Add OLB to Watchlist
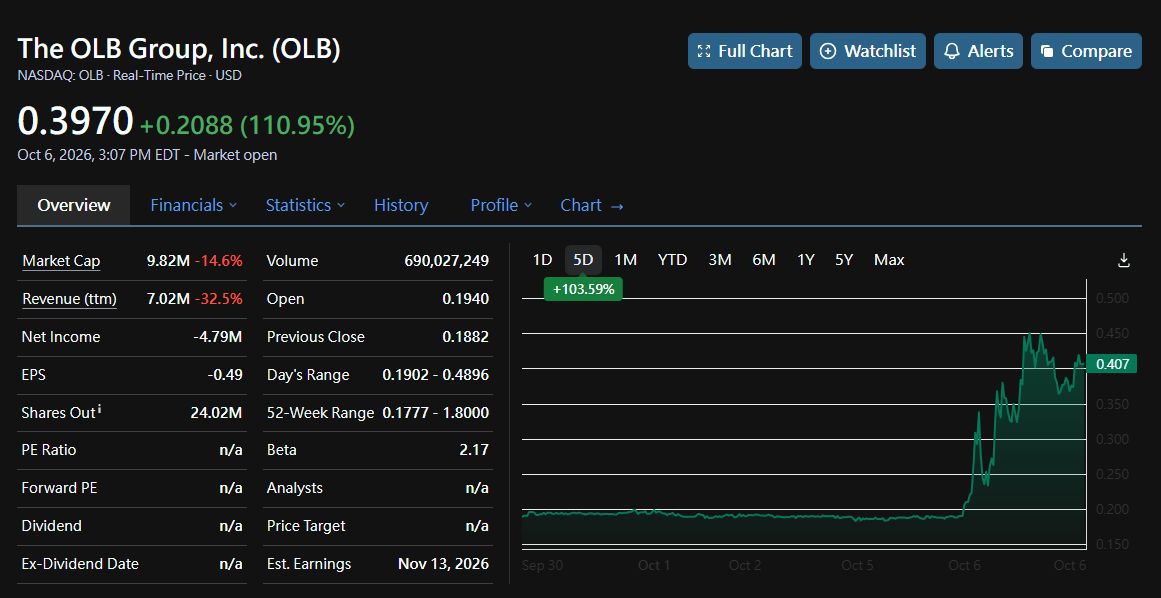The height and width of the screenshot is (598, 1161). point(868,51)
